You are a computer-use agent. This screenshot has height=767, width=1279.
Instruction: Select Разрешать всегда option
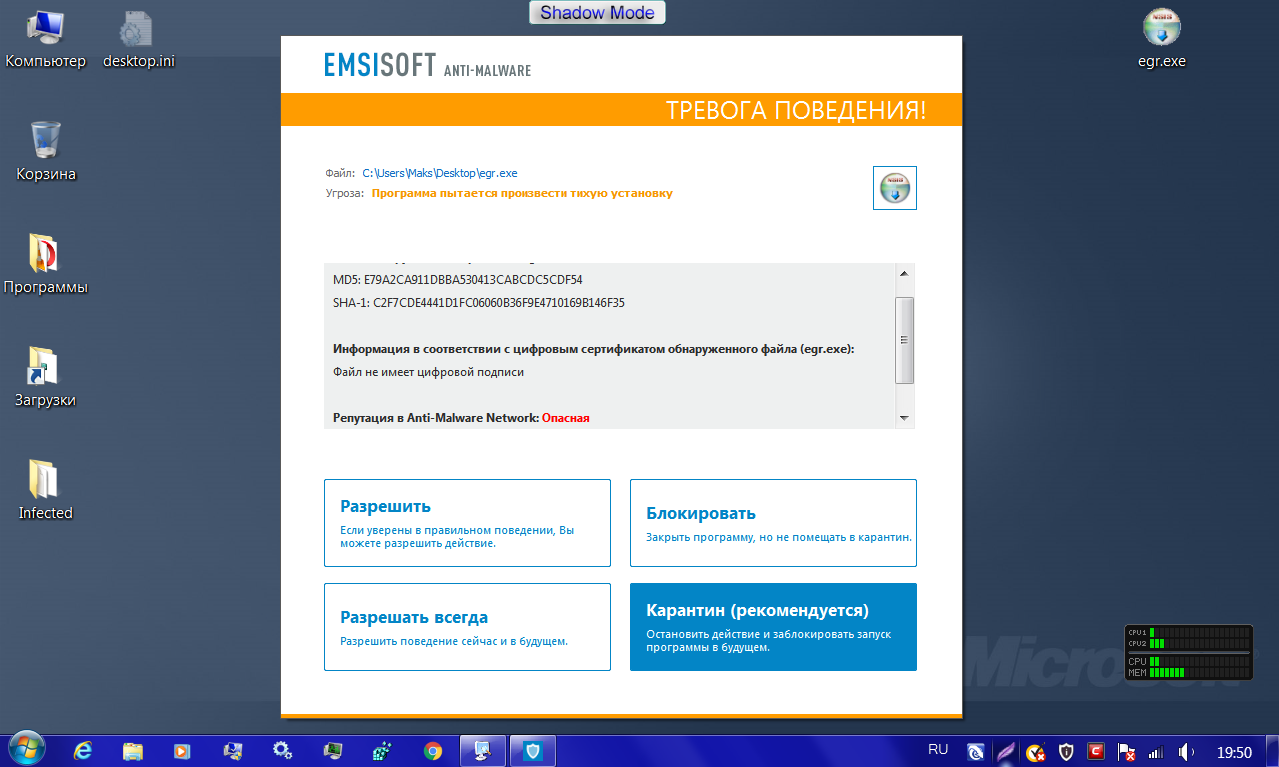(x=467, y=627)
